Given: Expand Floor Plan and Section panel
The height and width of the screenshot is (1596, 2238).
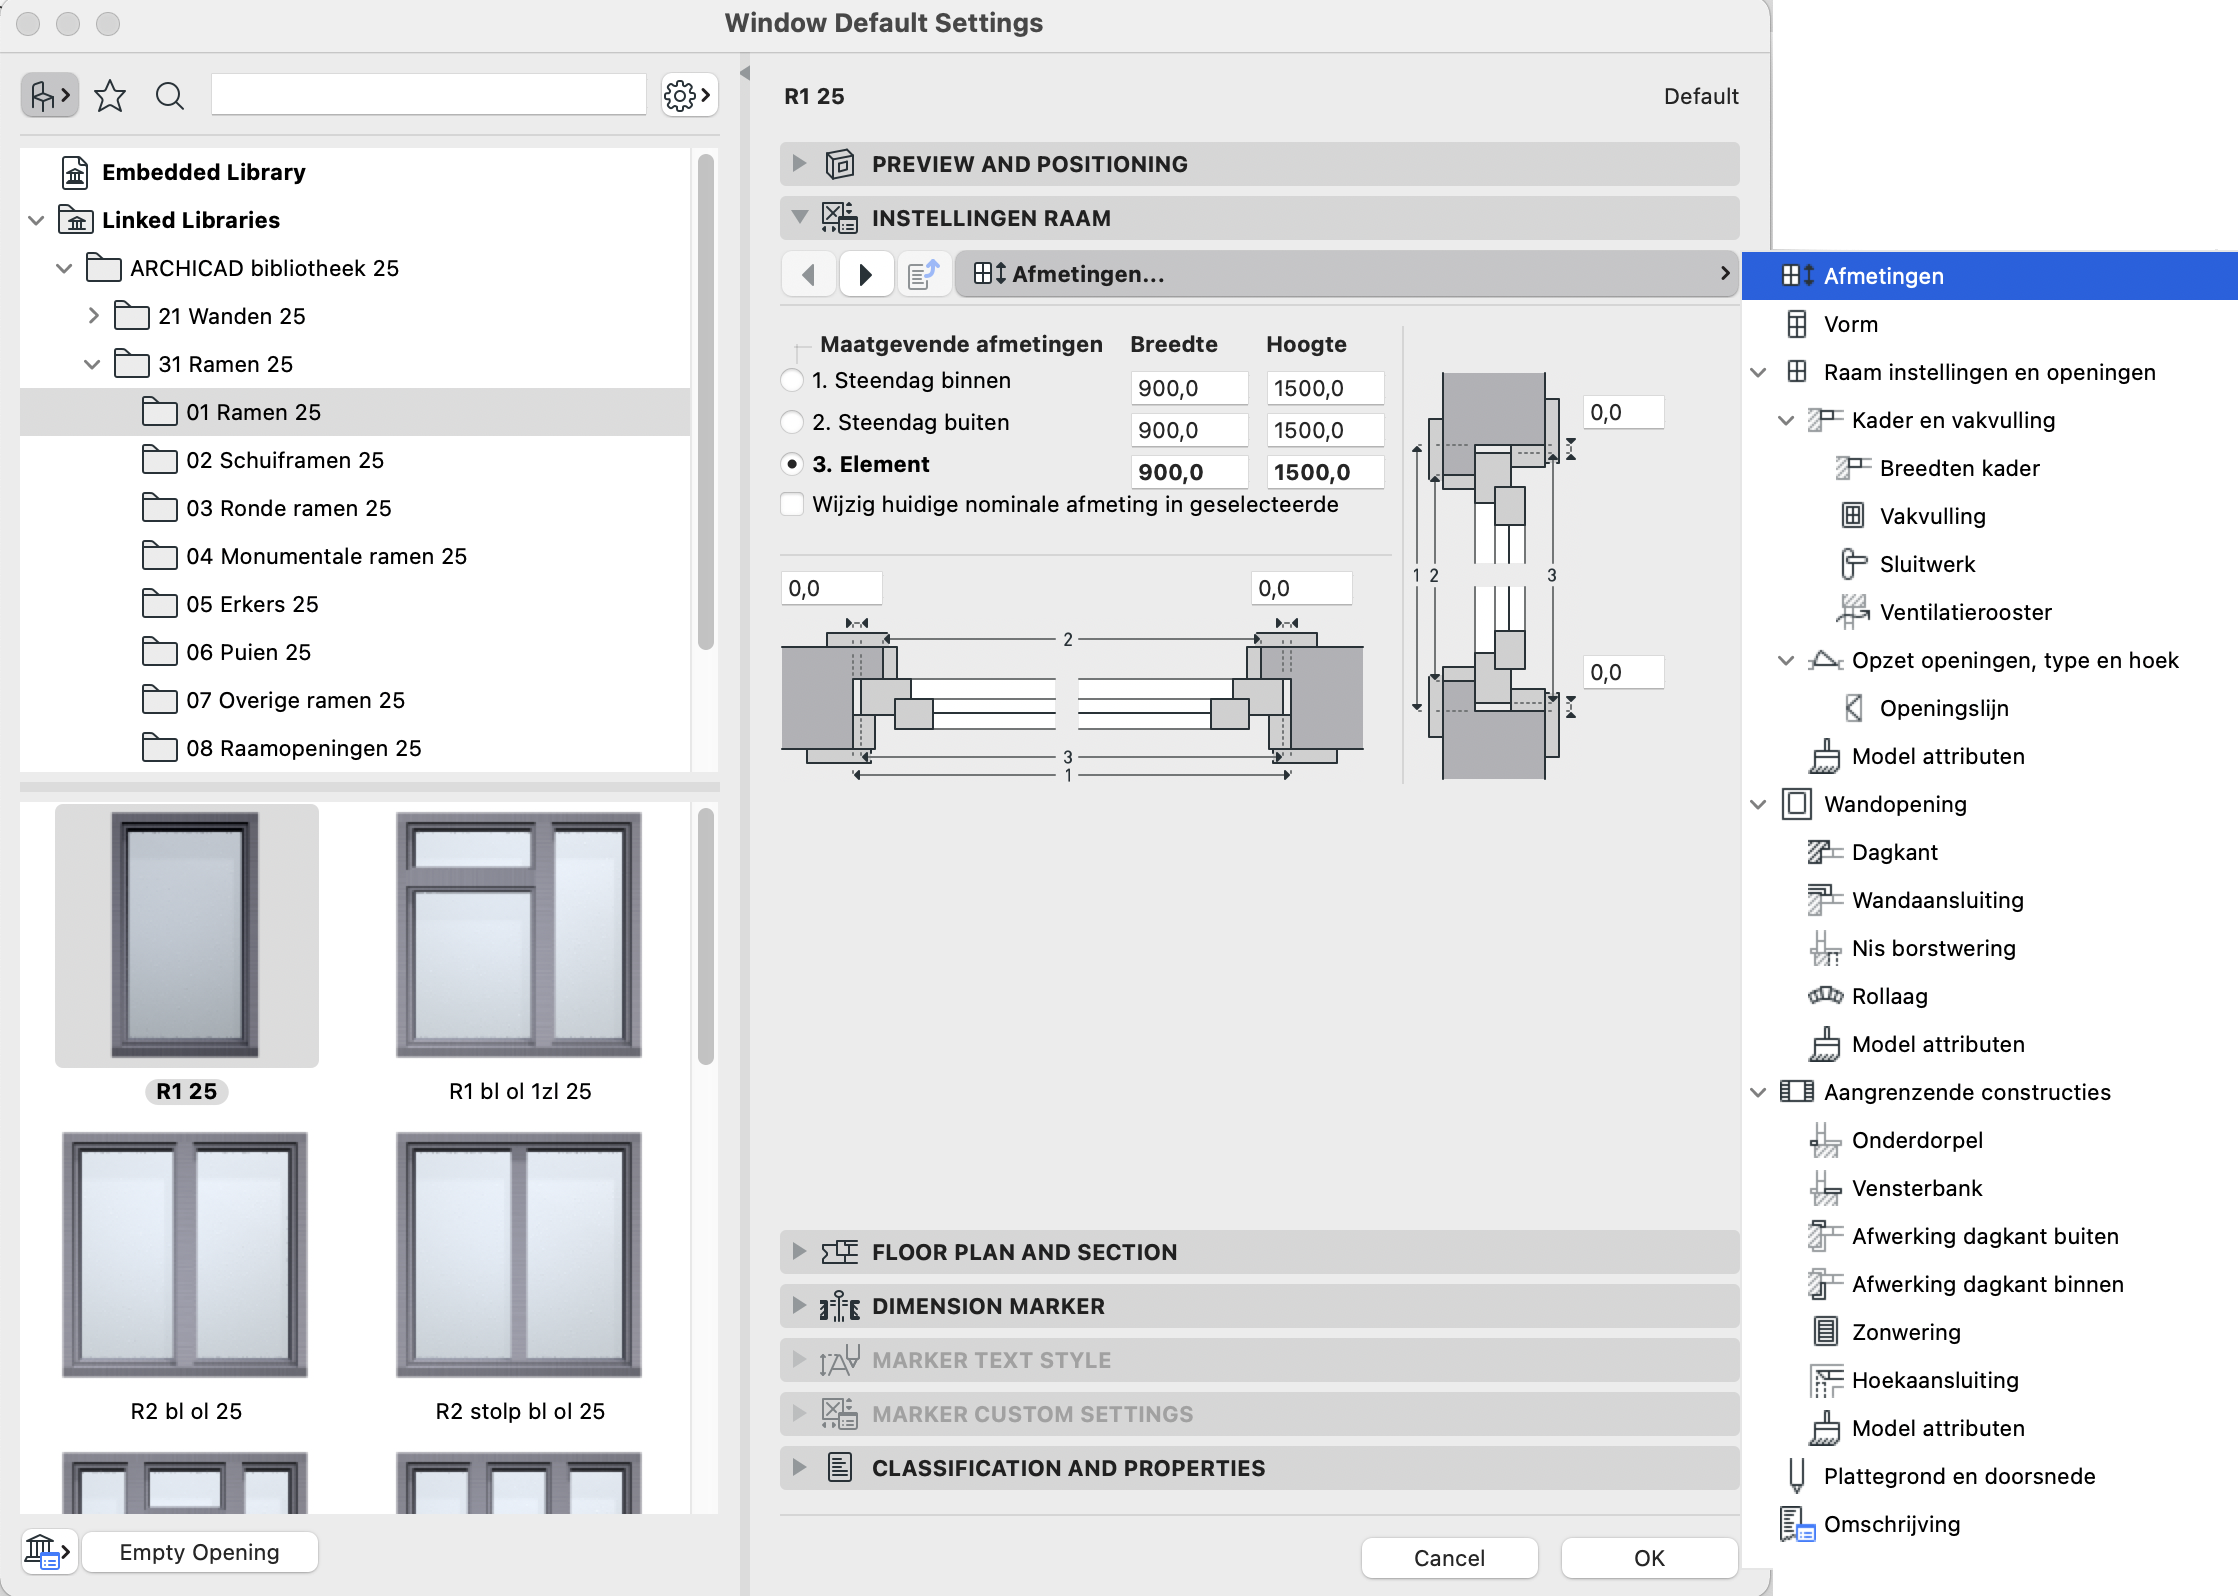Looking at the screenshot, I should coord(798,1251).
